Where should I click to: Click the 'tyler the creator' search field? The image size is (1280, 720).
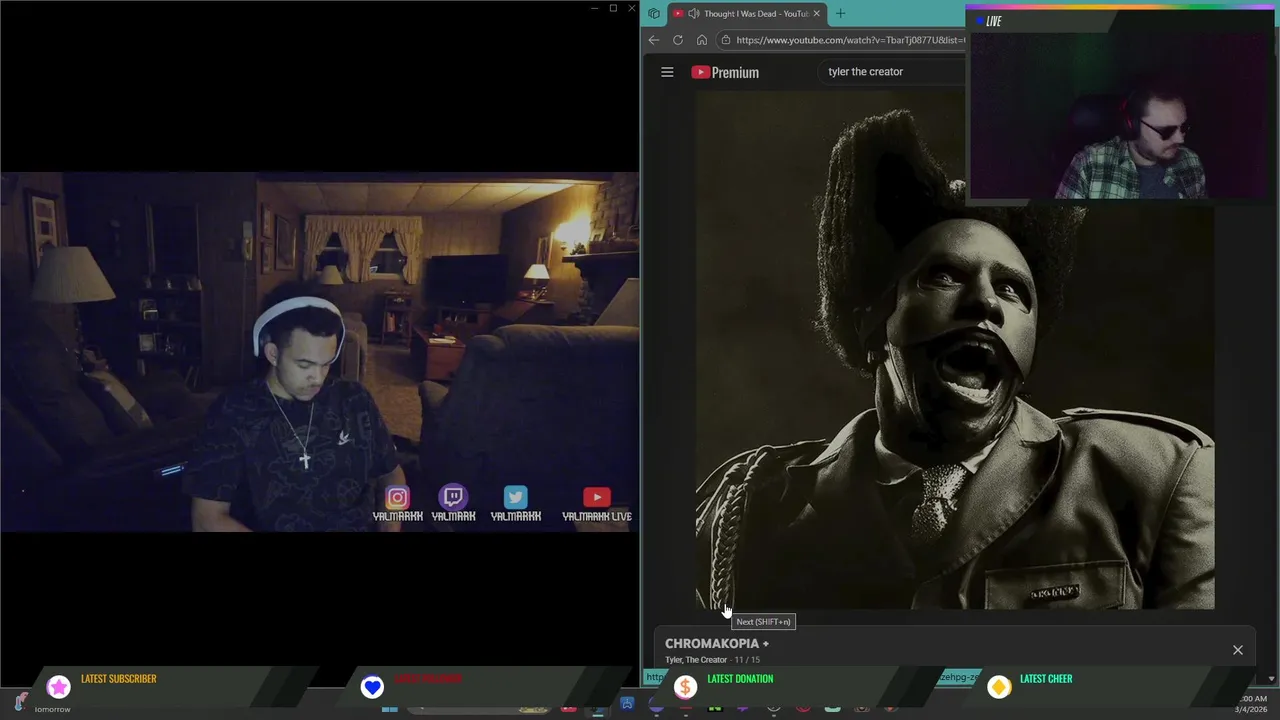pos(890,72)
